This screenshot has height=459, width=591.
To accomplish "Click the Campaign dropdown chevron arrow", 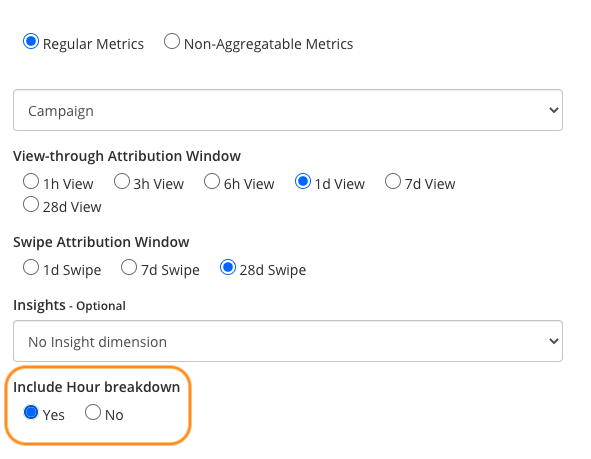I will [553, 110].
